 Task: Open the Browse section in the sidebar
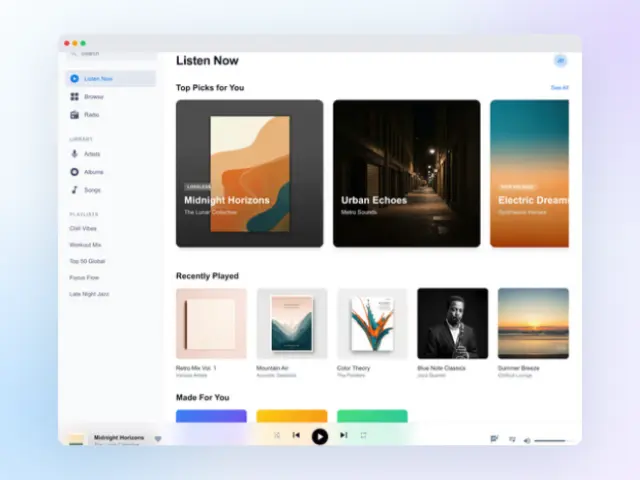(111, 97)
